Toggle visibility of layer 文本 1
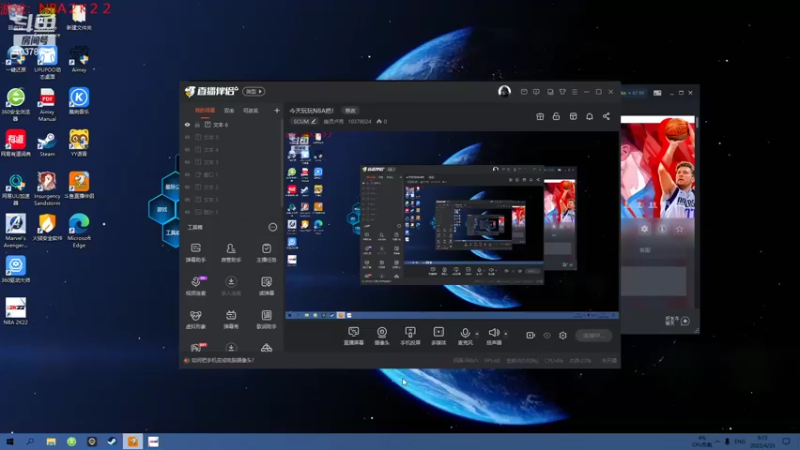Image resolution: width=800 pixels, height=450 pixels. point(187,199)
